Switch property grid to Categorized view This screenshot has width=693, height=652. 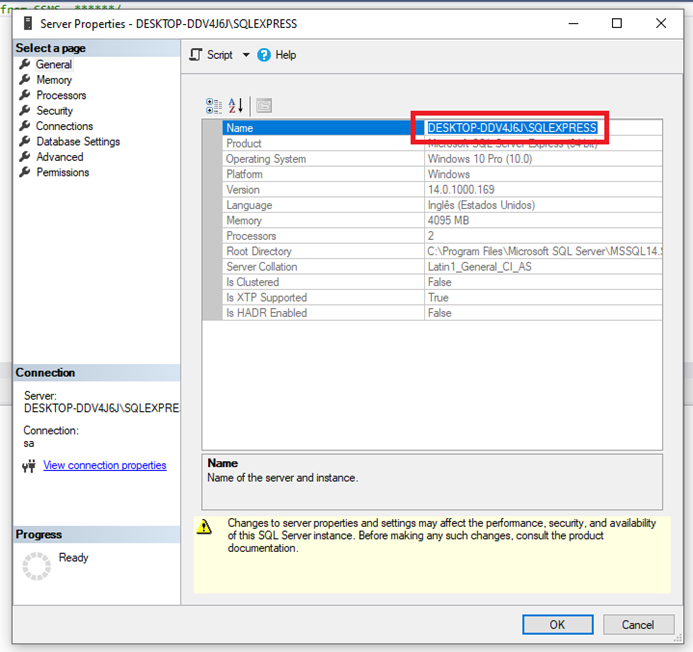tap(214, 106)
